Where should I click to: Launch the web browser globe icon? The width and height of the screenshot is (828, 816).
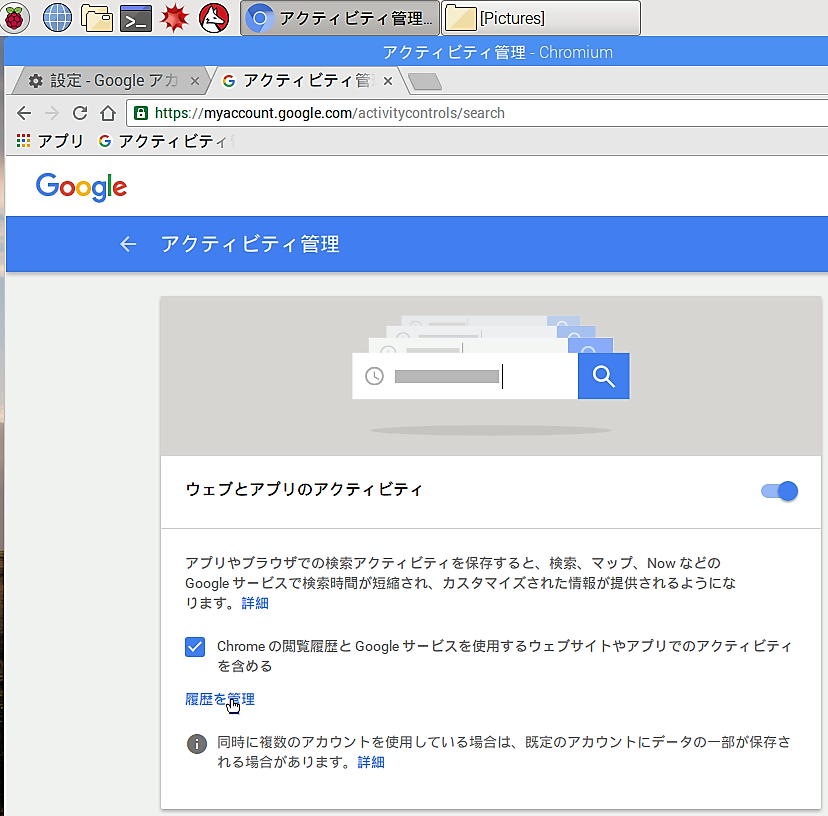57,18
